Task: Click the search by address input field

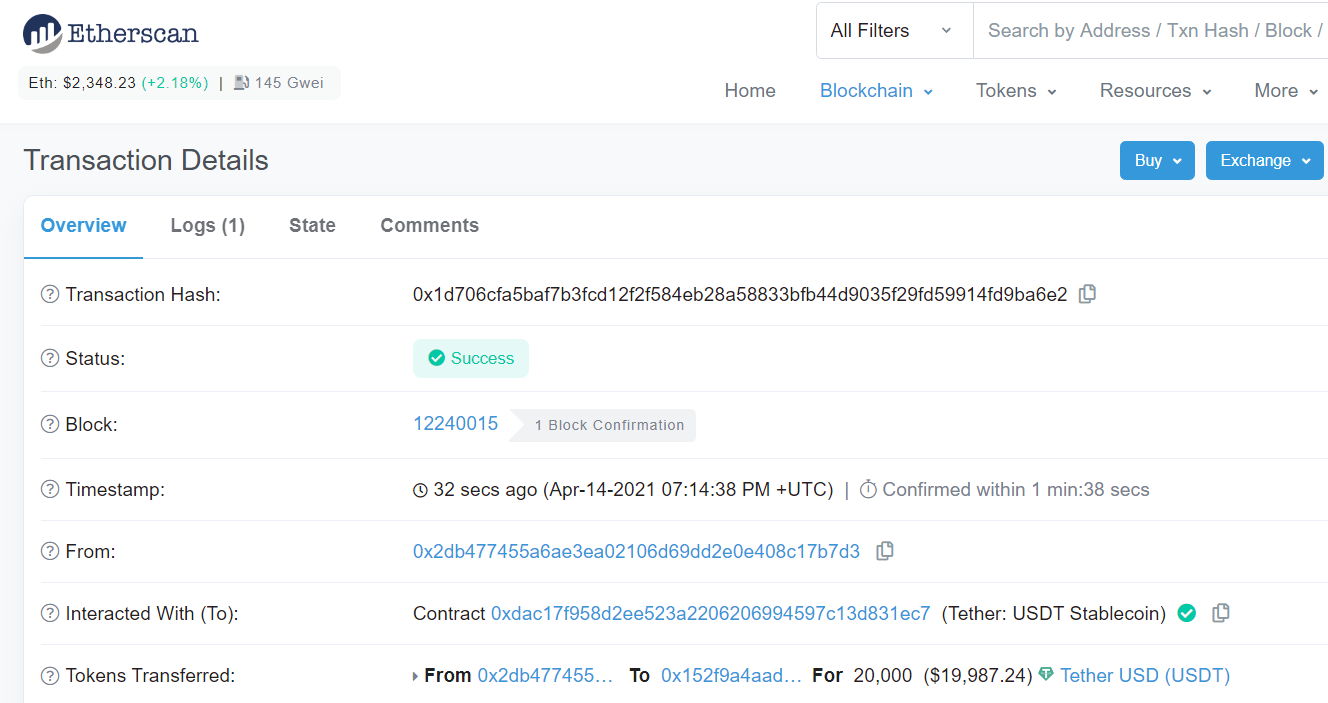Action: point(1151,30)
